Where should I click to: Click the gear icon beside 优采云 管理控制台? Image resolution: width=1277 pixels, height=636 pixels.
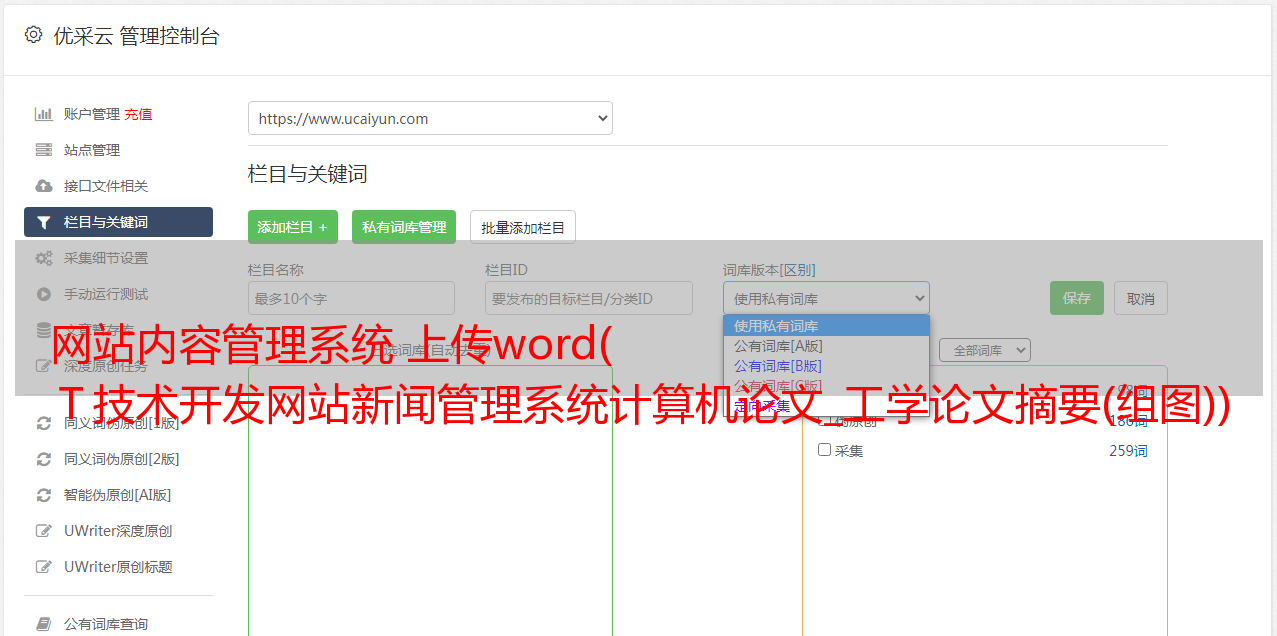(33, 35)
